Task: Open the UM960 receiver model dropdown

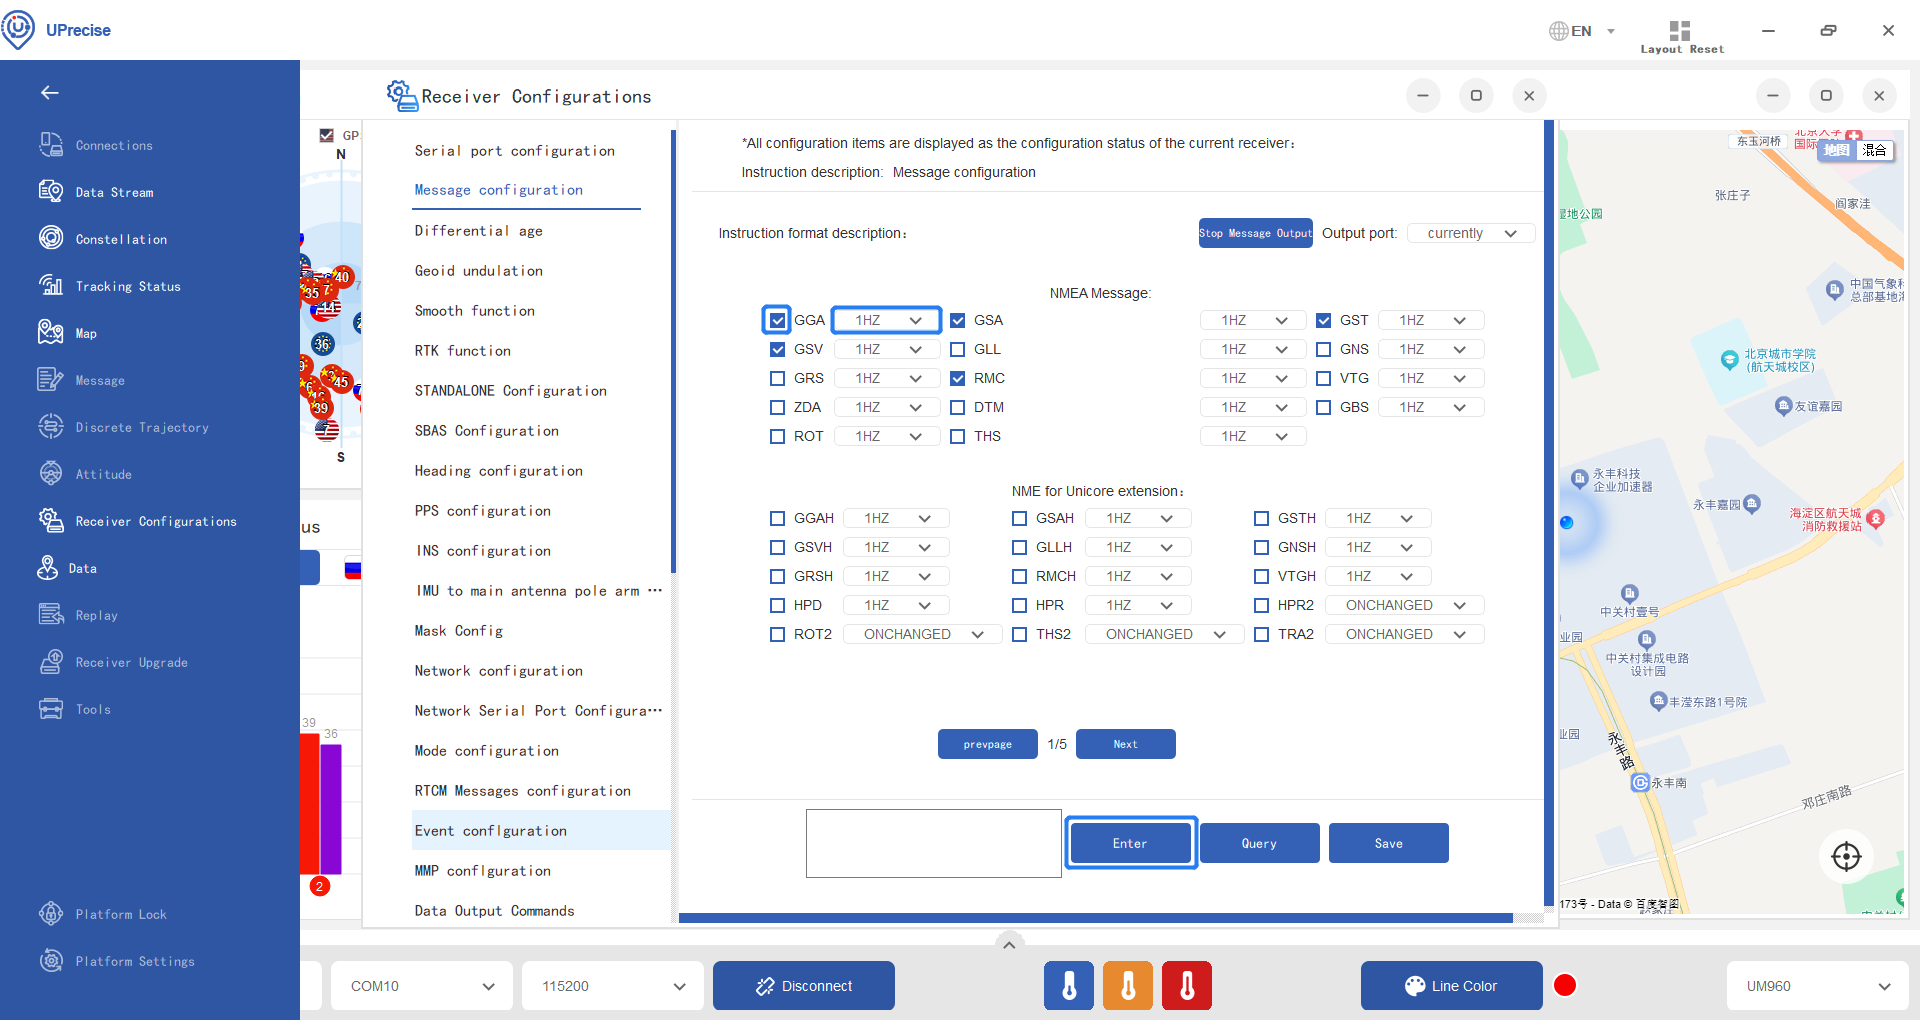Action: [1817, 986]
